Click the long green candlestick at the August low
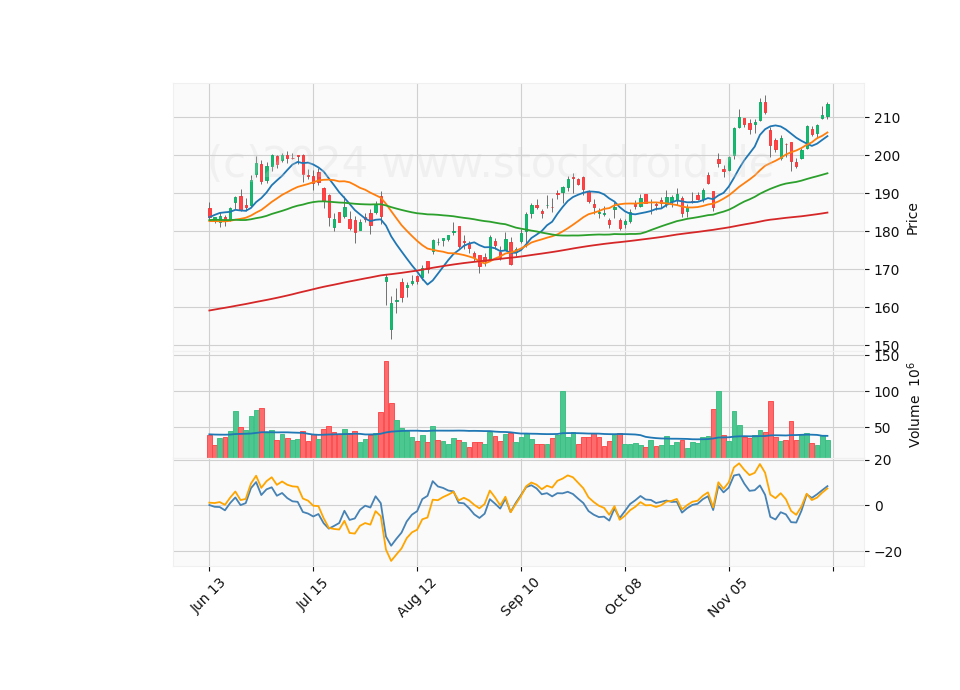The width and height of the screenshot is (960, 690). 391,317
